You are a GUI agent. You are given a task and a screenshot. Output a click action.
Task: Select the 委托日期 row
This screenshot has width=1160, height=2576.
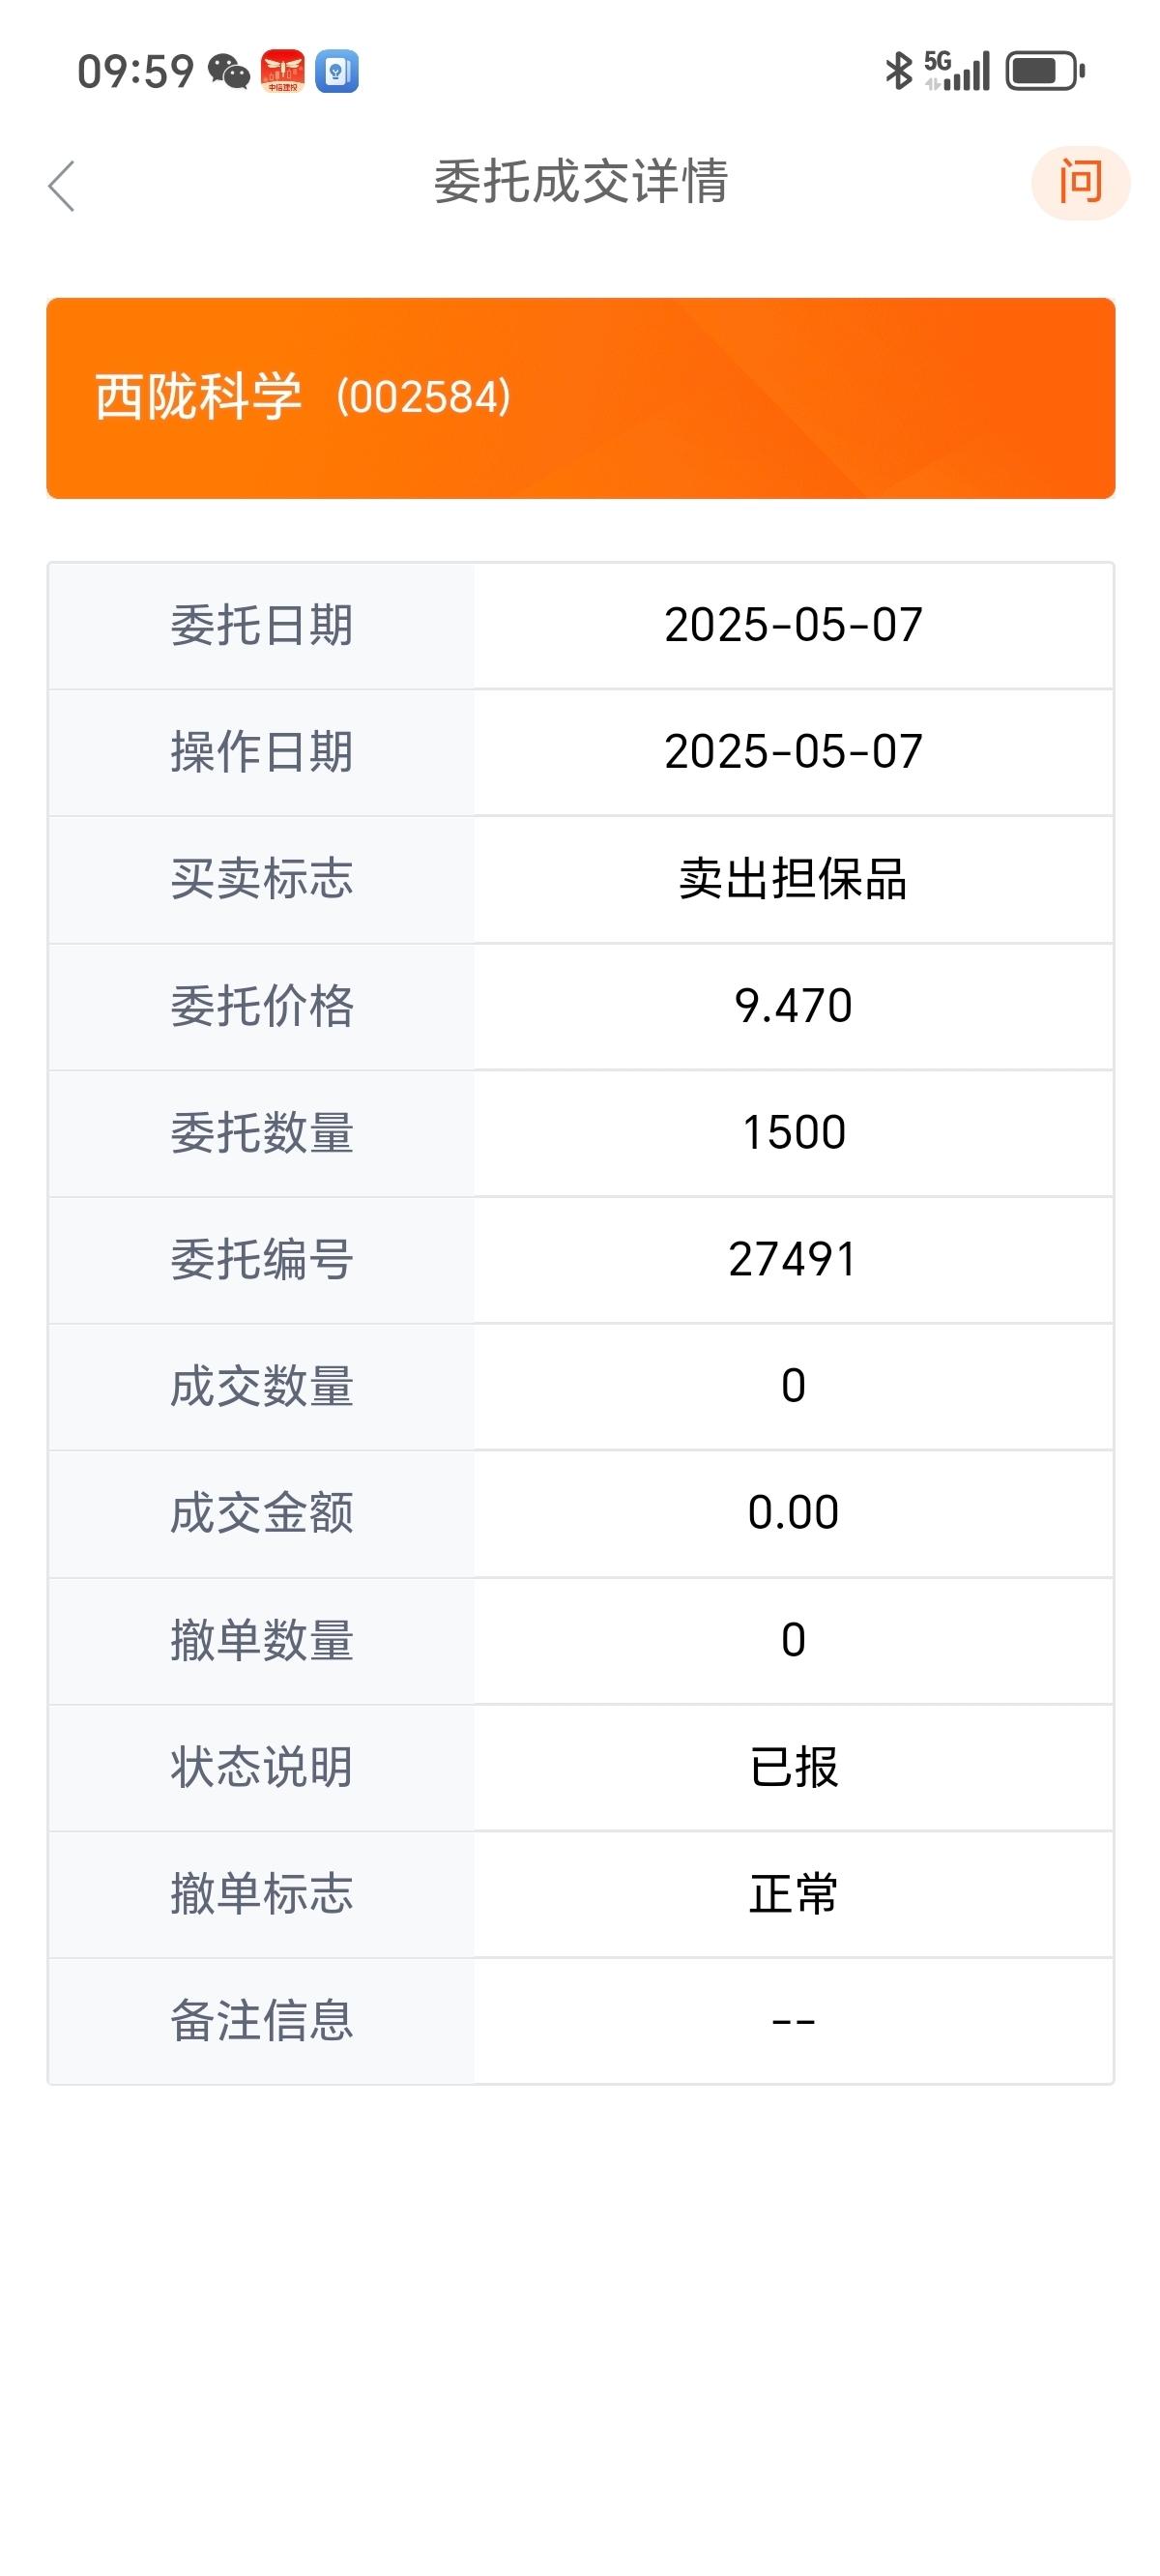pos(580,625)
